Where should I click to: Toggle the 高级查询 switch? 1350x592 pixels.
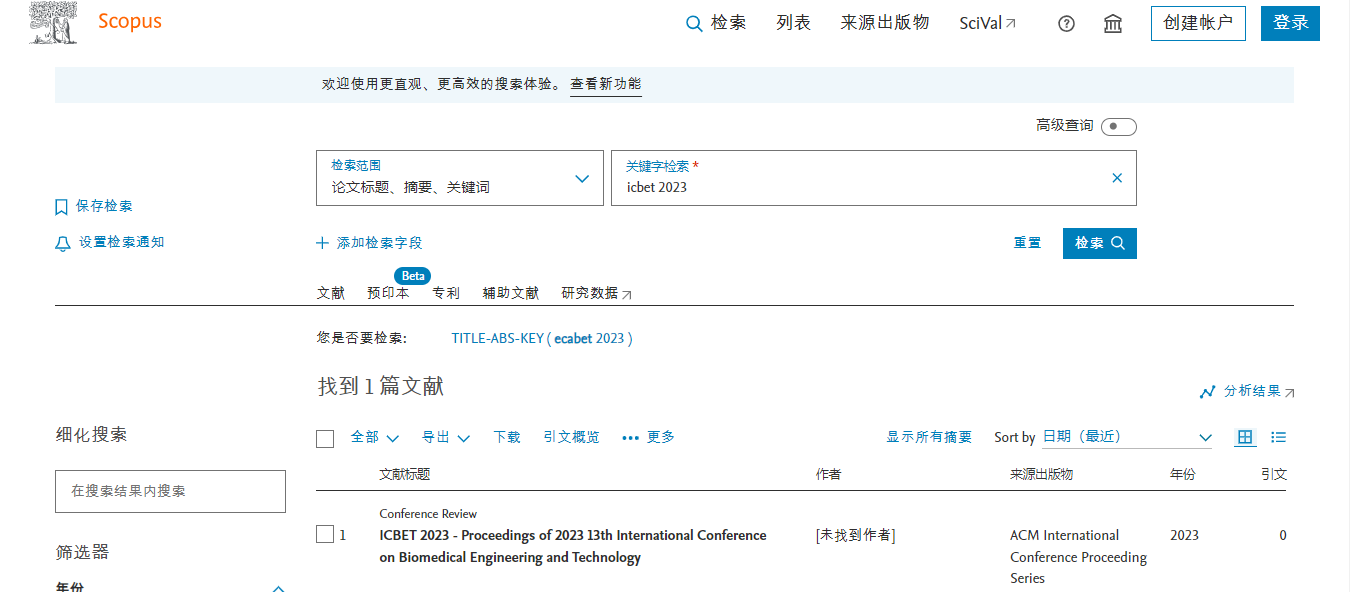pyautogui.click(x=1118, y=127)
